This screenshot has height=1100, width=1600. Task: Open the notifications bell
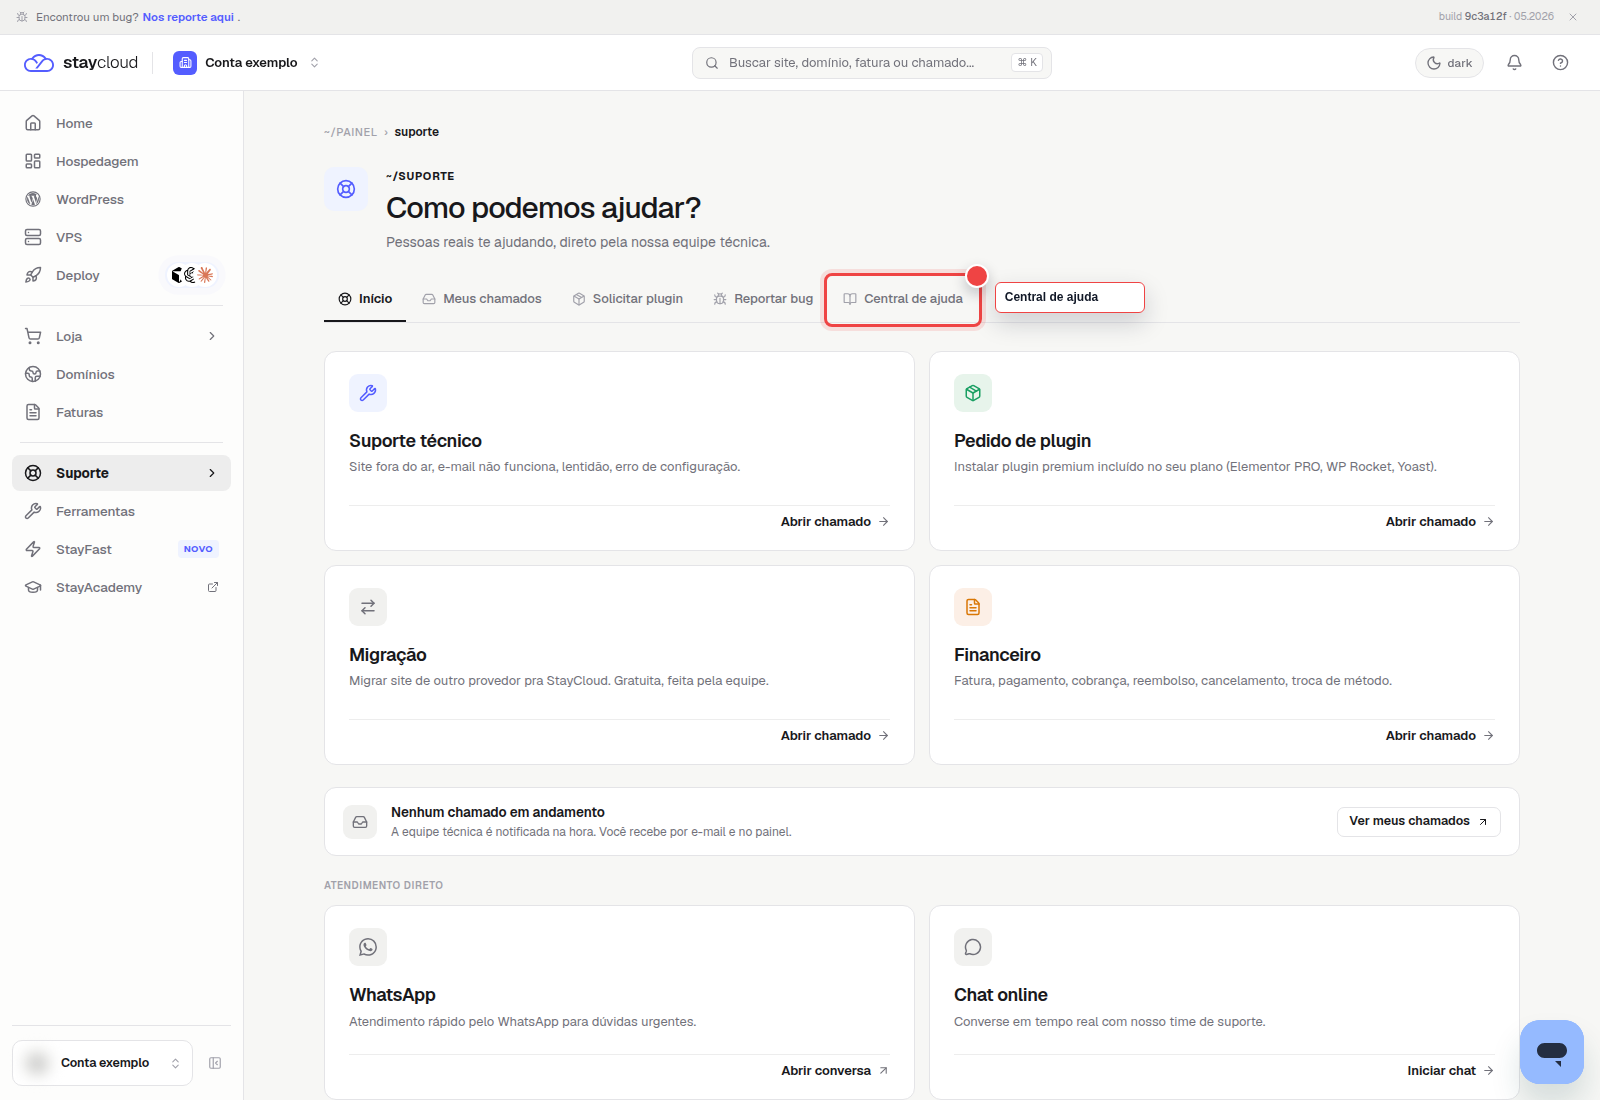pos(1514,63)
